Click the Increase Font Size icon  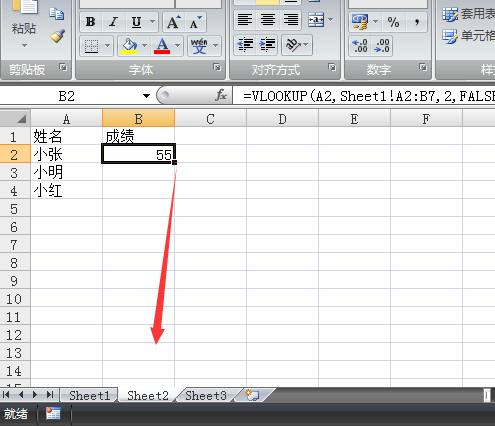point(173,22)
